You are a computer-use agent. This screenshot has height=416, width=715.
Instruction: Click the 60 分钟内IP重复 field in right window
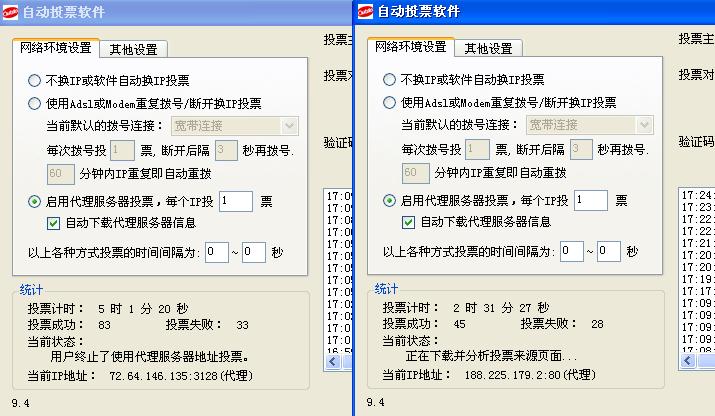pos(415,174)
